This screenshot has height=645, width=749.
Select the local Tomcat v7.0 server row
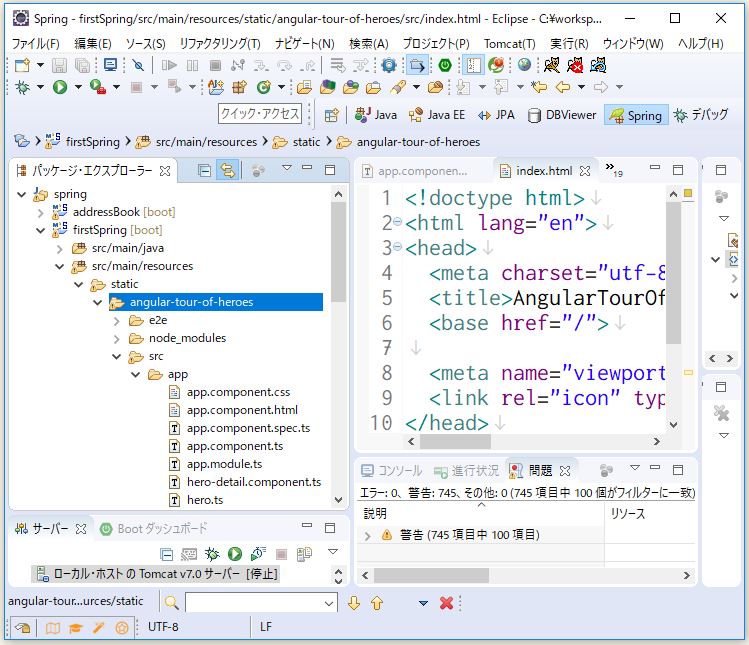click(x=156, y=574)
